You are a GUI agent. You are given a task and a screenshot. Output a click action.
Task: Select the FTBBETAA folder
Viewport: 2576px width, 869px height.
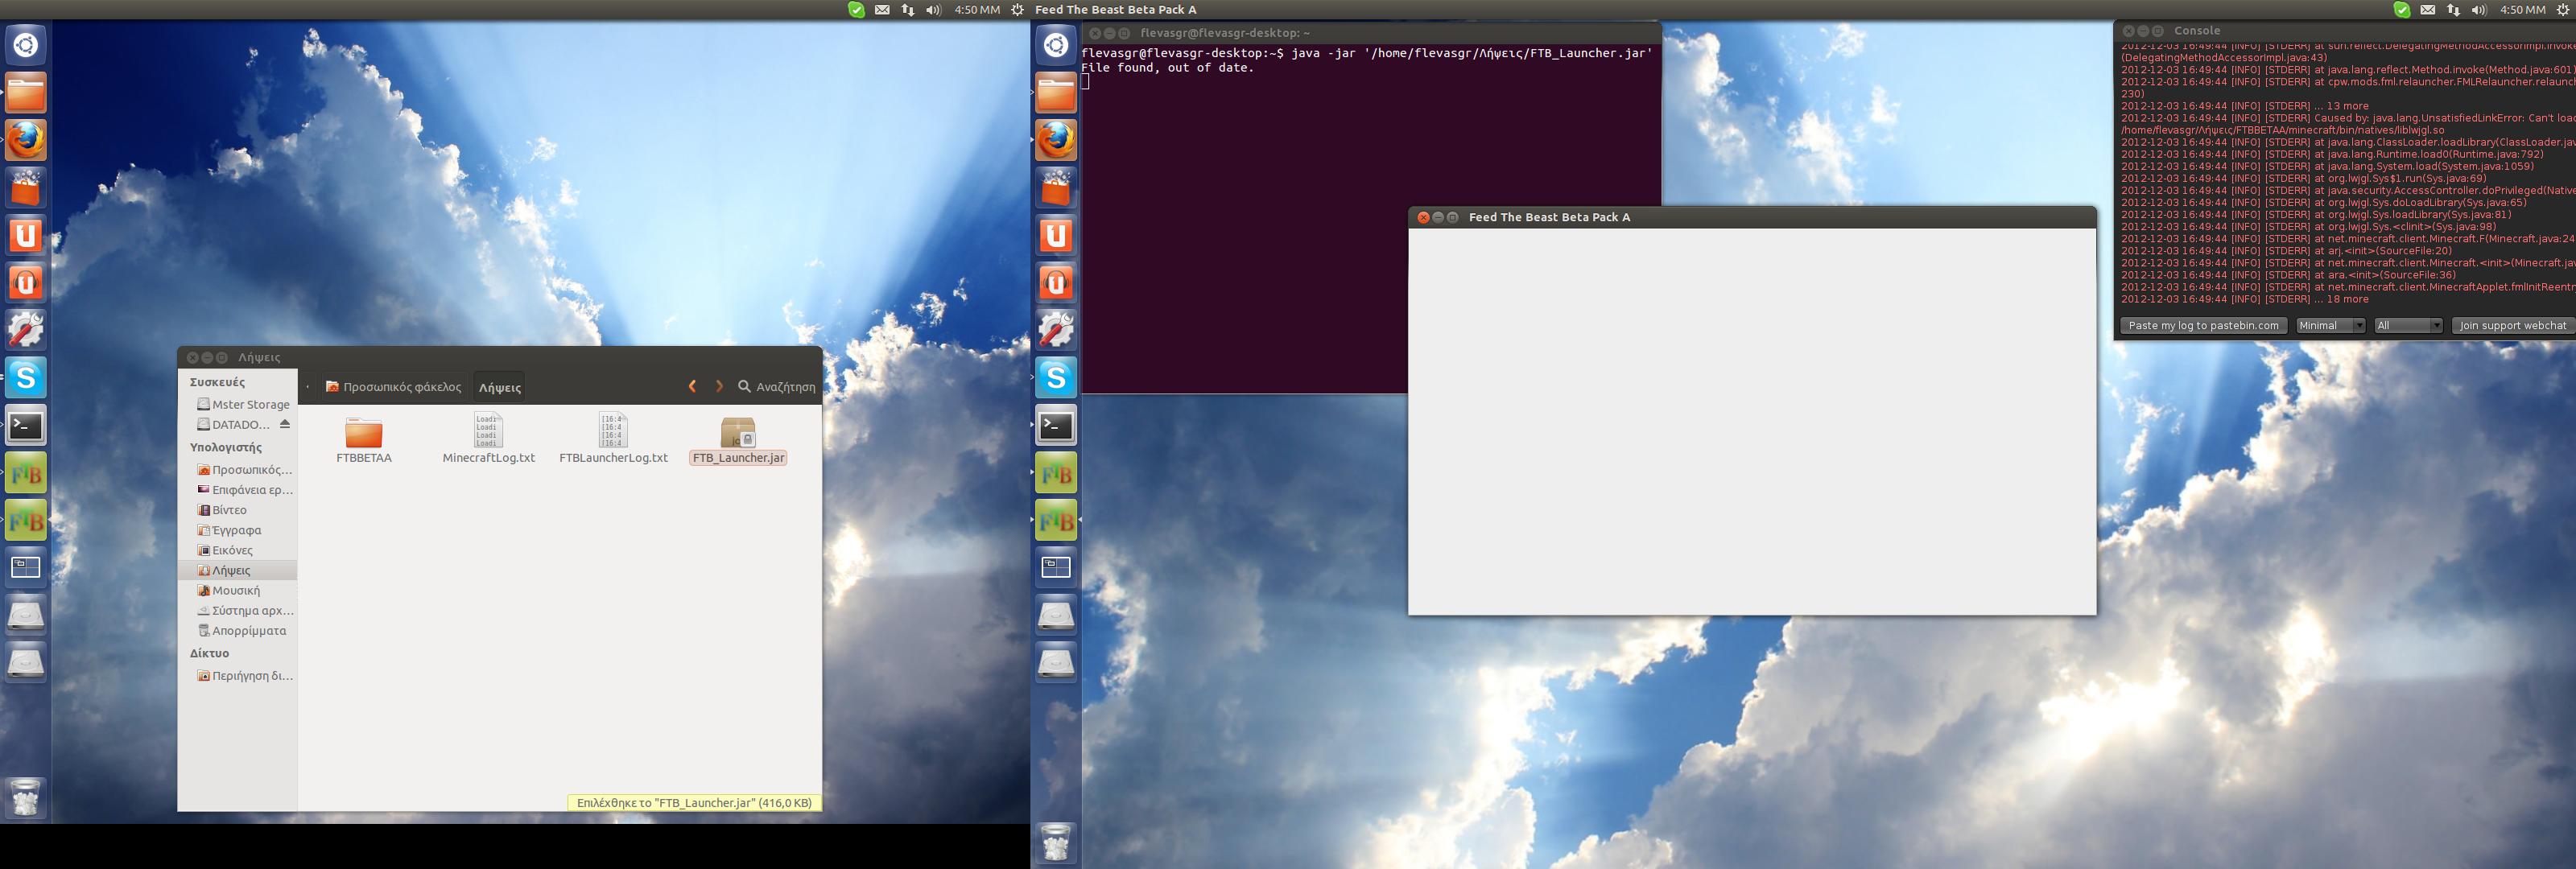(364, 440)
